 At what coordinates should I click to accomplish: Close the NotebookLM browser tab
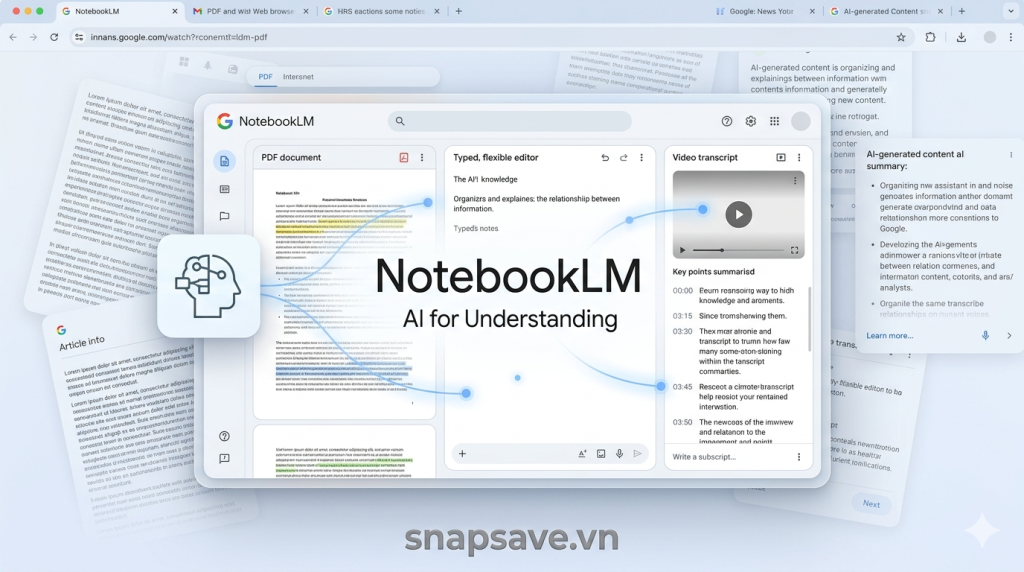174,11
